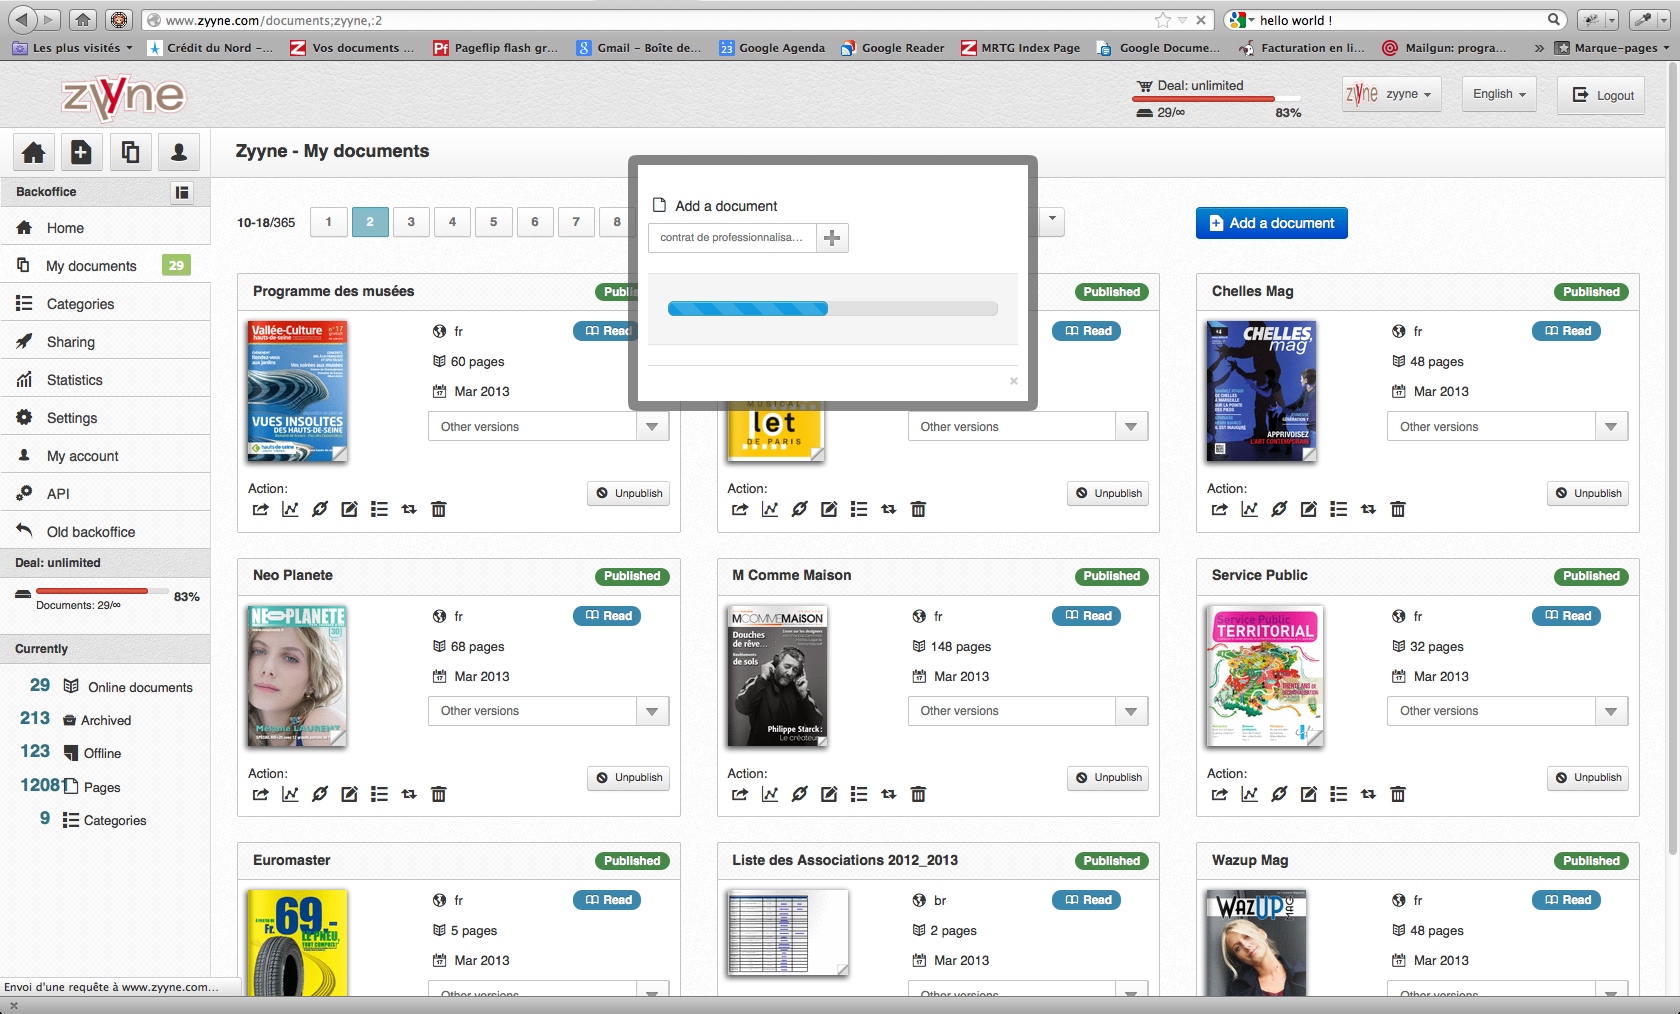Close the Add a document dialog
Viewport: 1680px width, 1014px height.
pyautogui.click(x=1013, y=380)
